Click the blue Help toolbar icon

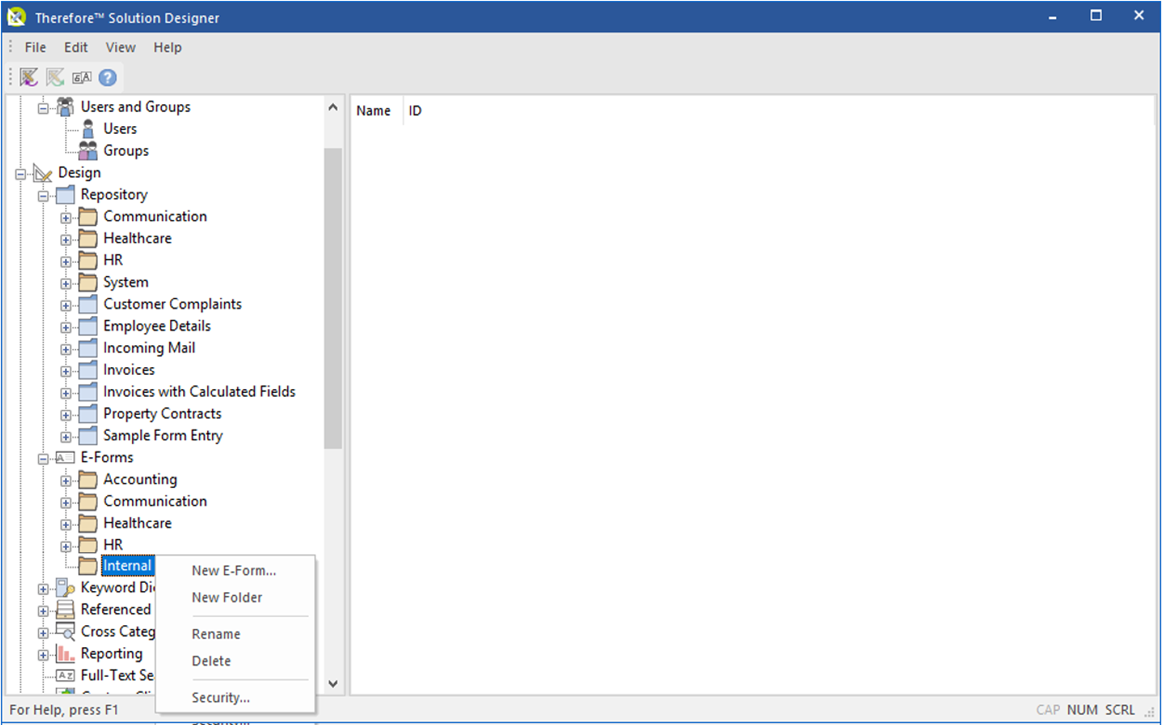pyautogui.click(x=106, y=77)
